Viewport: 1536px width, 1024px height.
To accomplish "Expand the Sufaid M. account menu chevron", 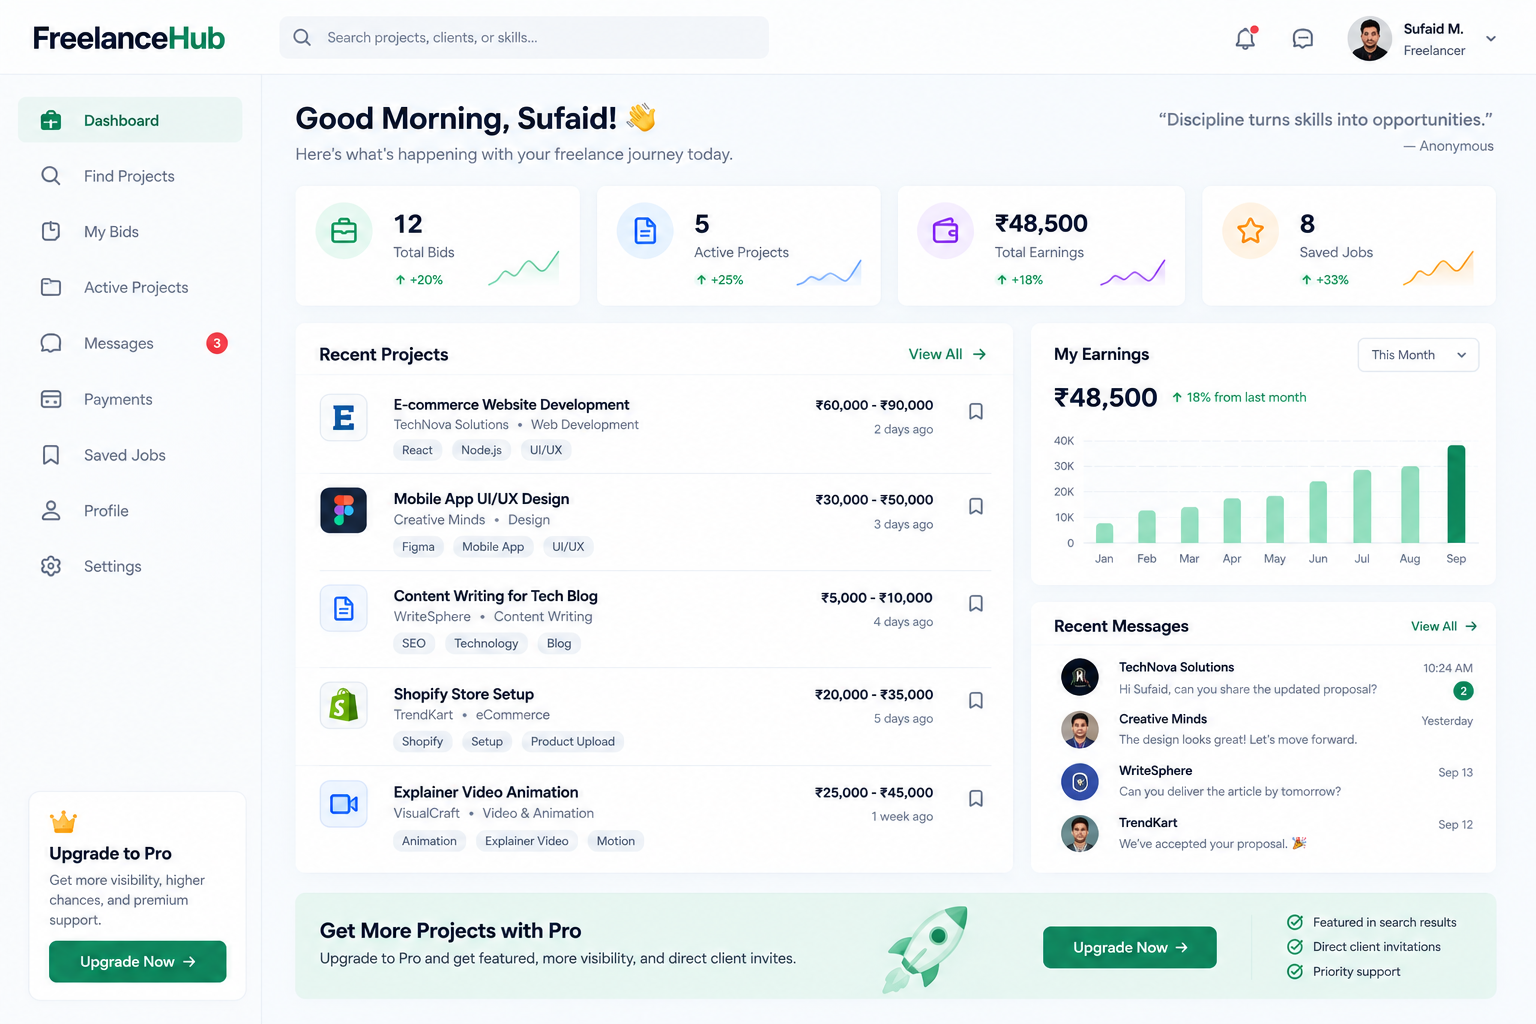I will tap(1491, 39).
